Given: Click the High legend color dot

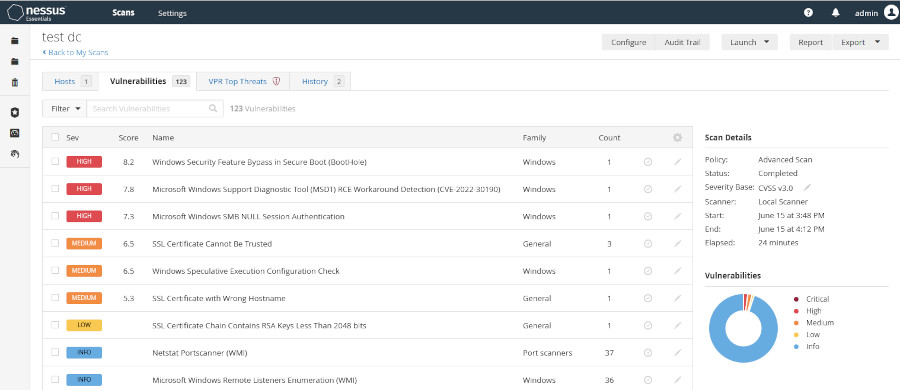Looking at the screenshot, I should tap(796, 311).
